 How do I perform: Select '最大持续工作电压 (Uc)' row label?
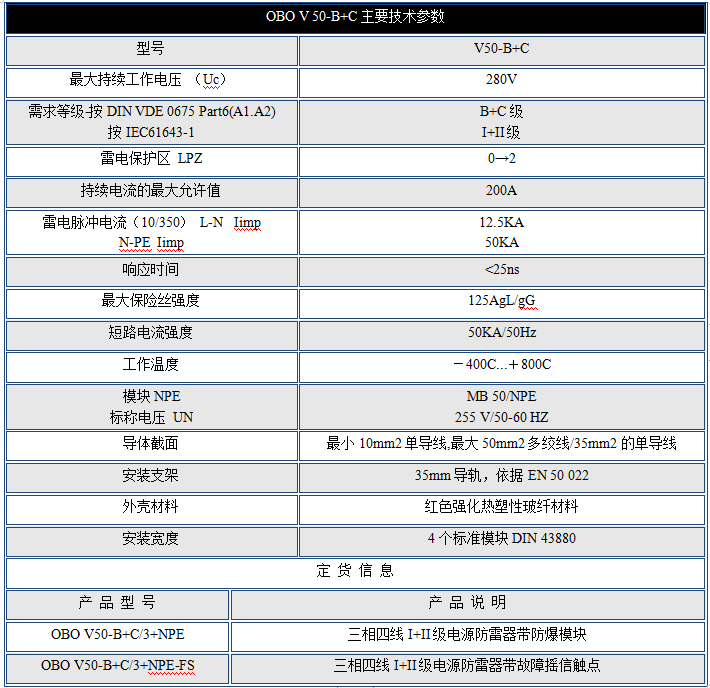147,80
